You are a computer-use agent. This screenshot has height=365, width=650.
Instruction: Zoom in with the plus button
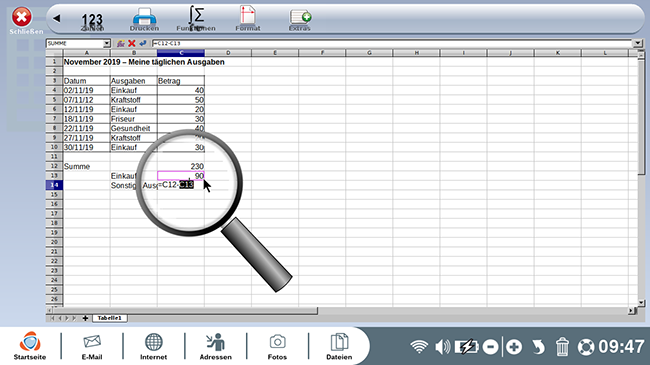click(514, 347)
